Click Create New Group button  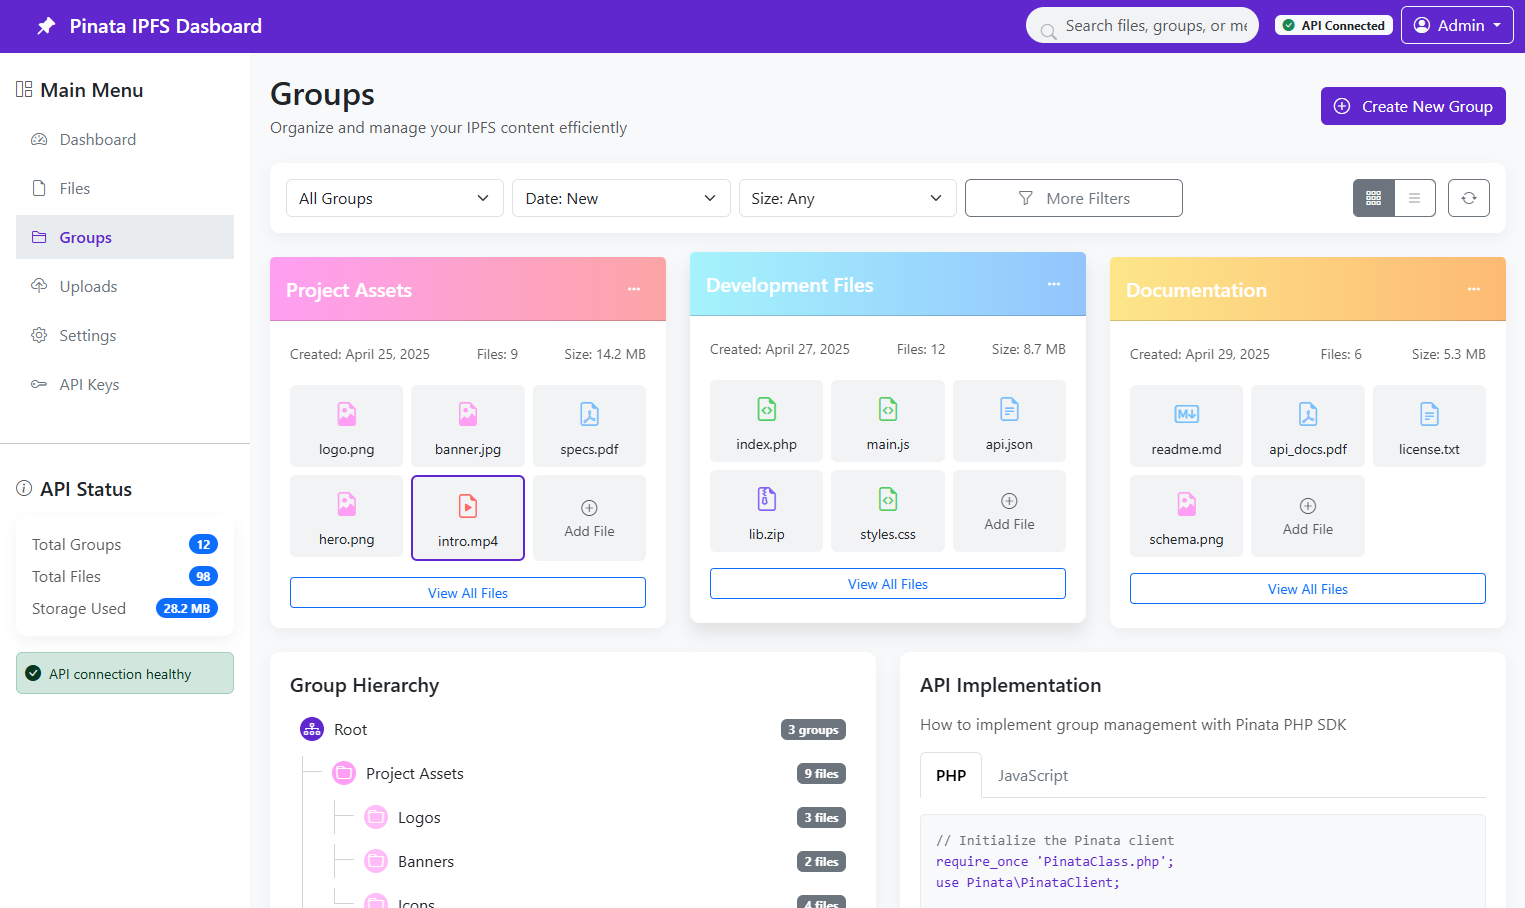click(1413, 106)
